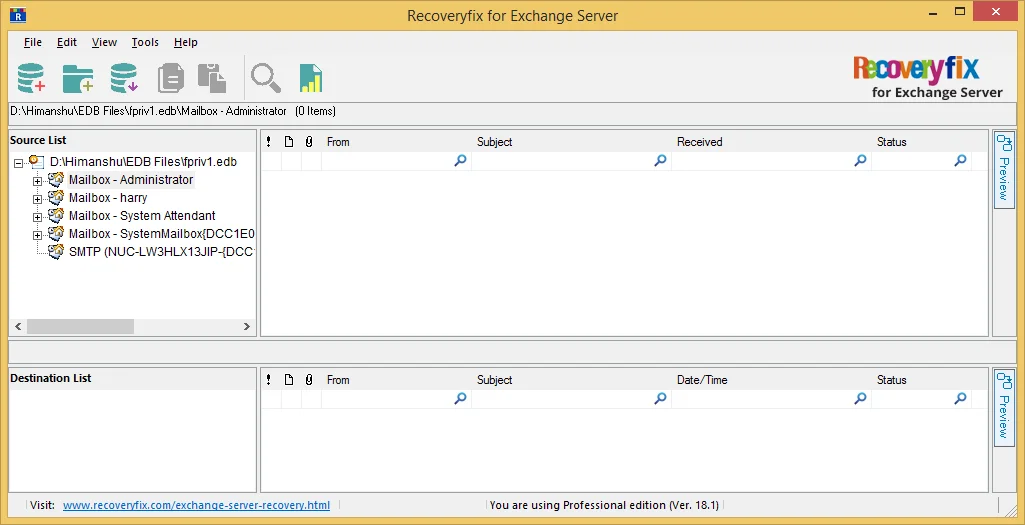Click the search icon in the destination From filter
Image resolution: width=1025 pixels, height=525 pixels.
[x=460, y=398]
